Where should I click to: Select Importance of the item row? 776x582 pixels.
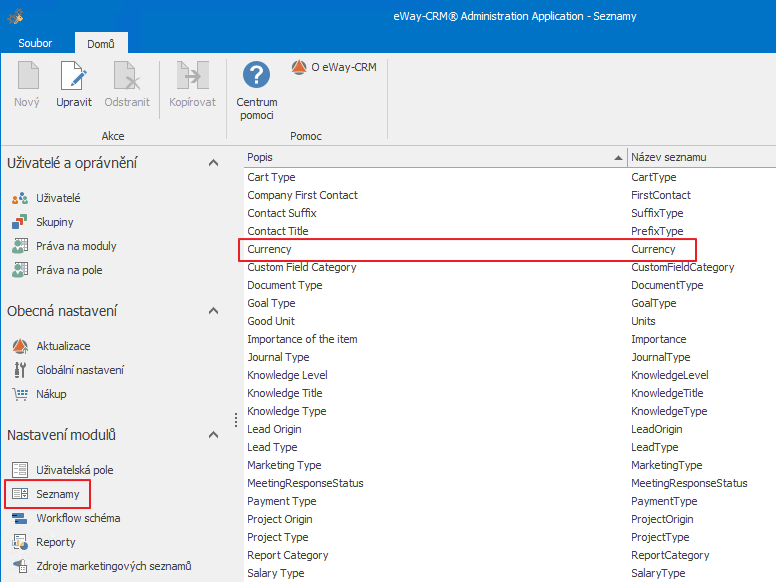point(510,340)
